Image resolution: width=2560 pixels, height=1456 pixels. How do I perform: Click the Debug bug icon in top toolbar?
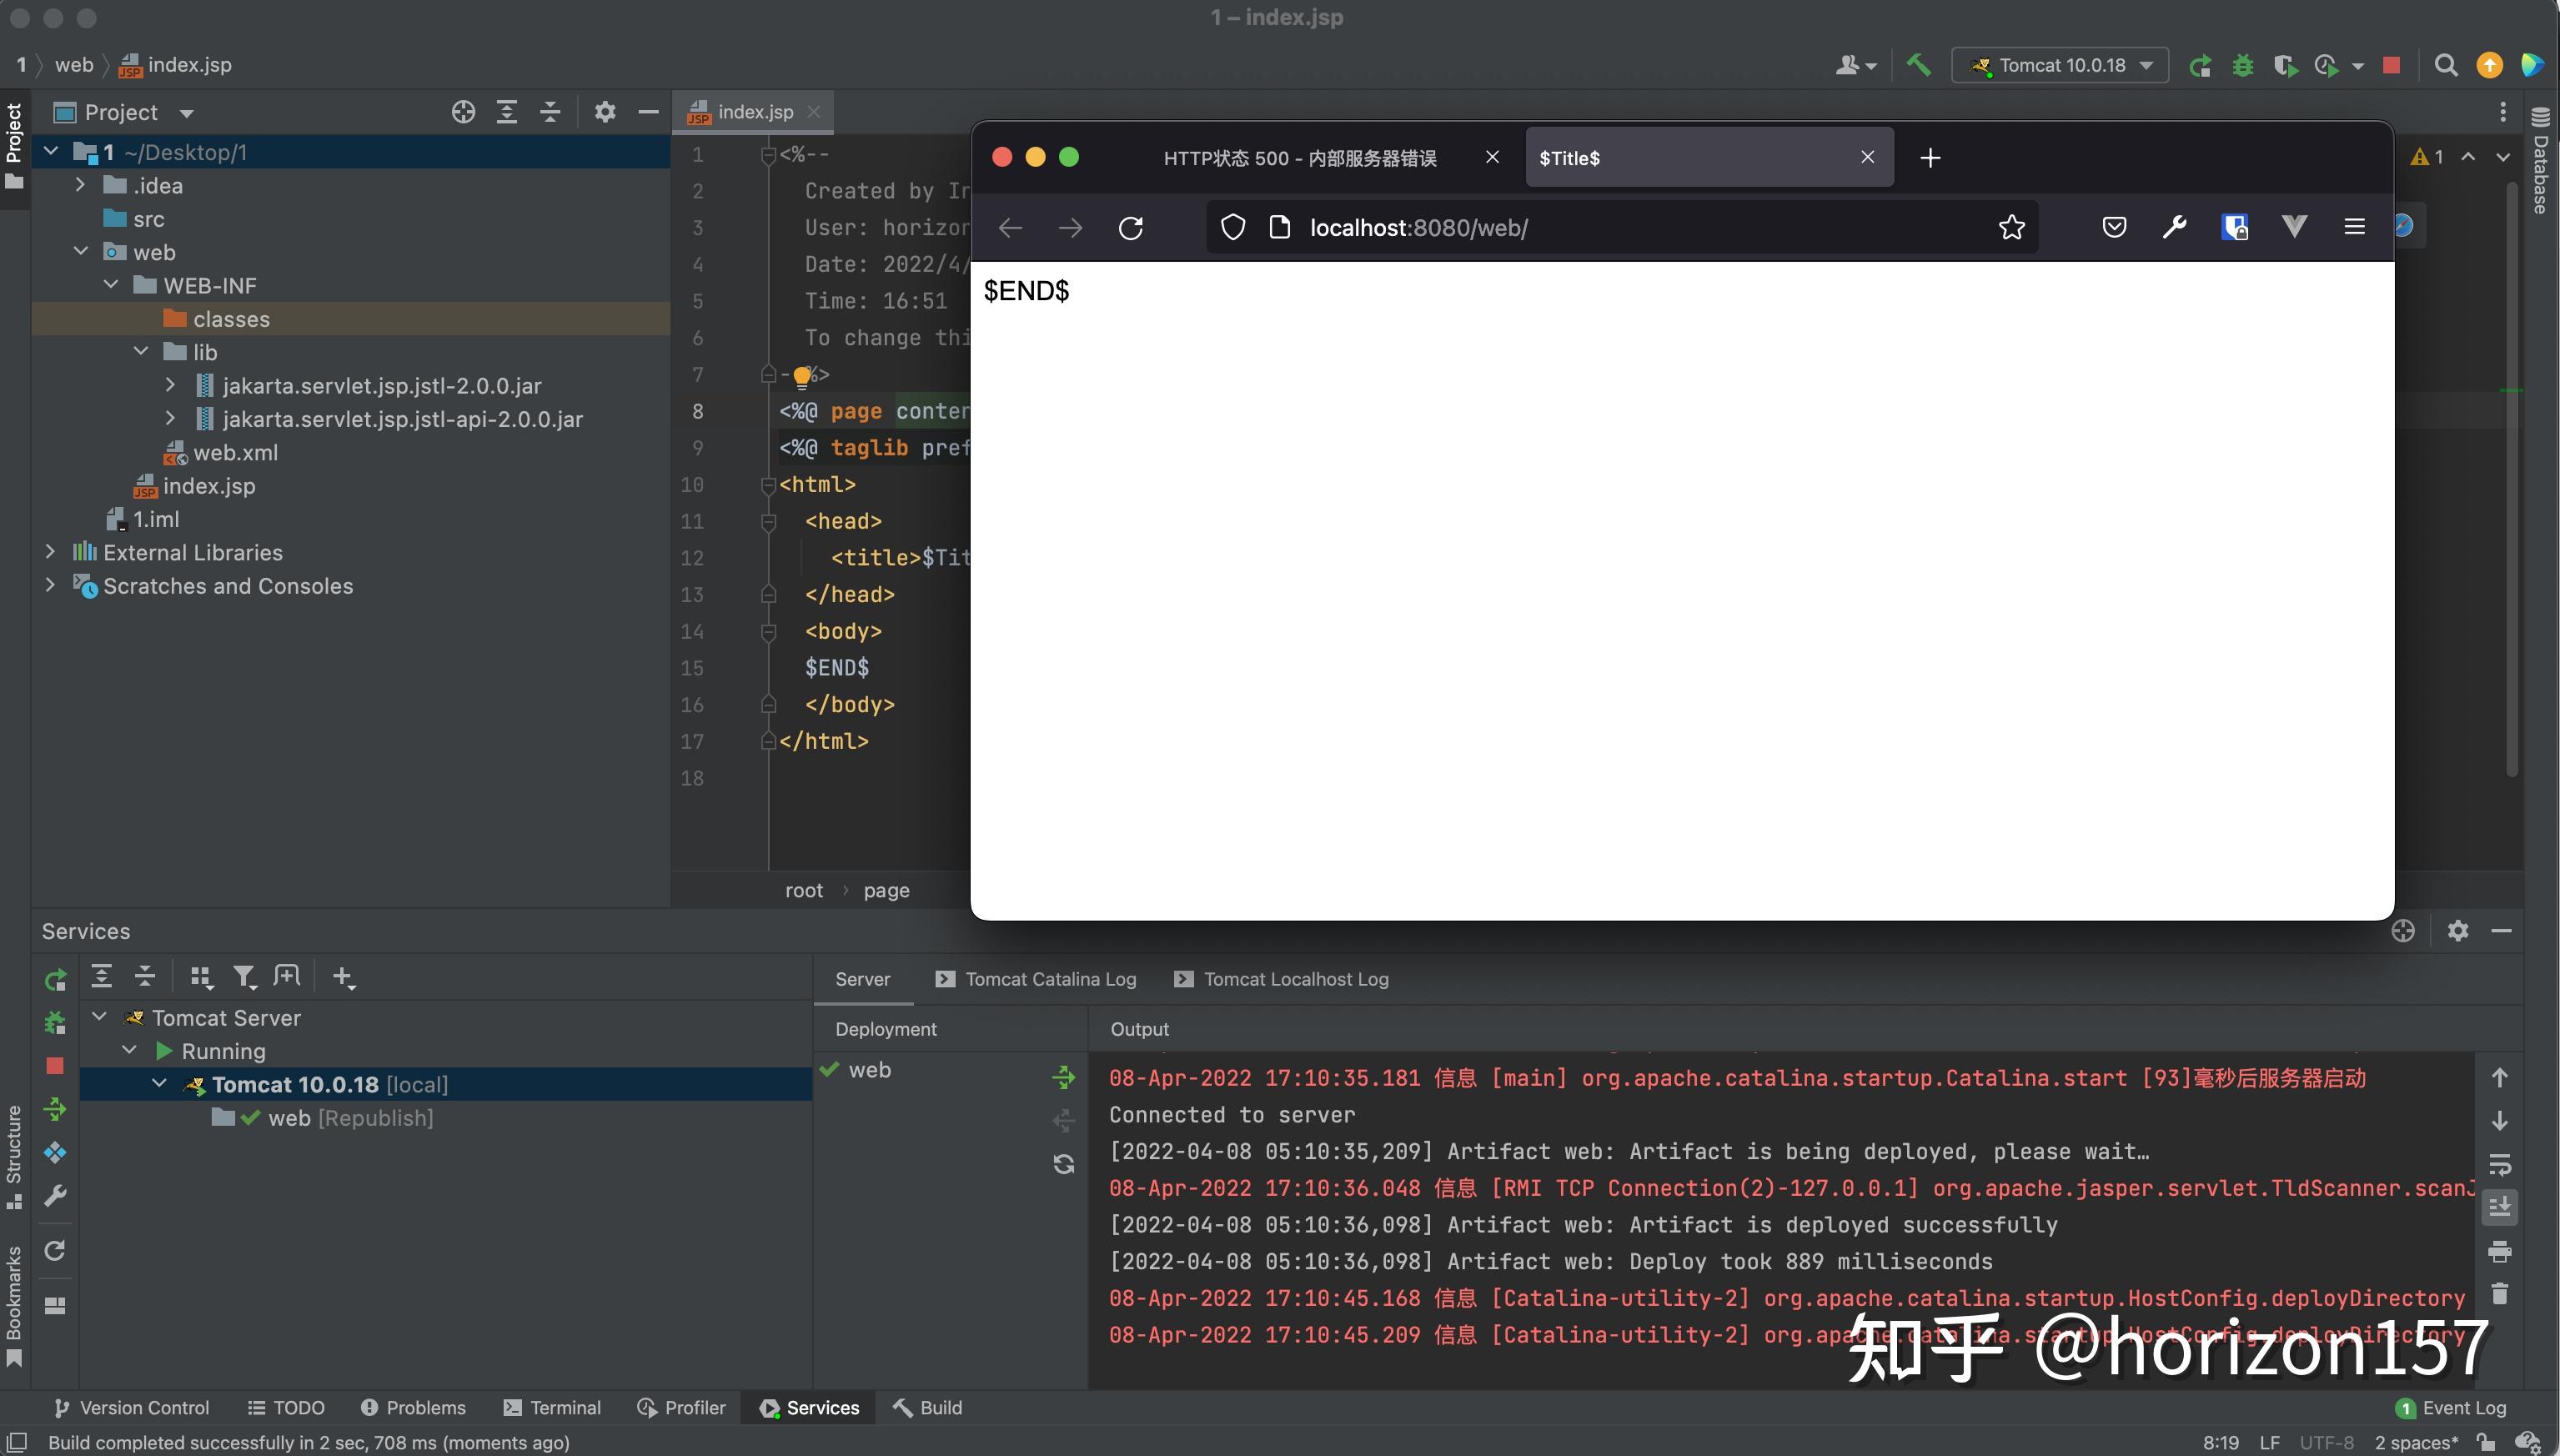2243,66
